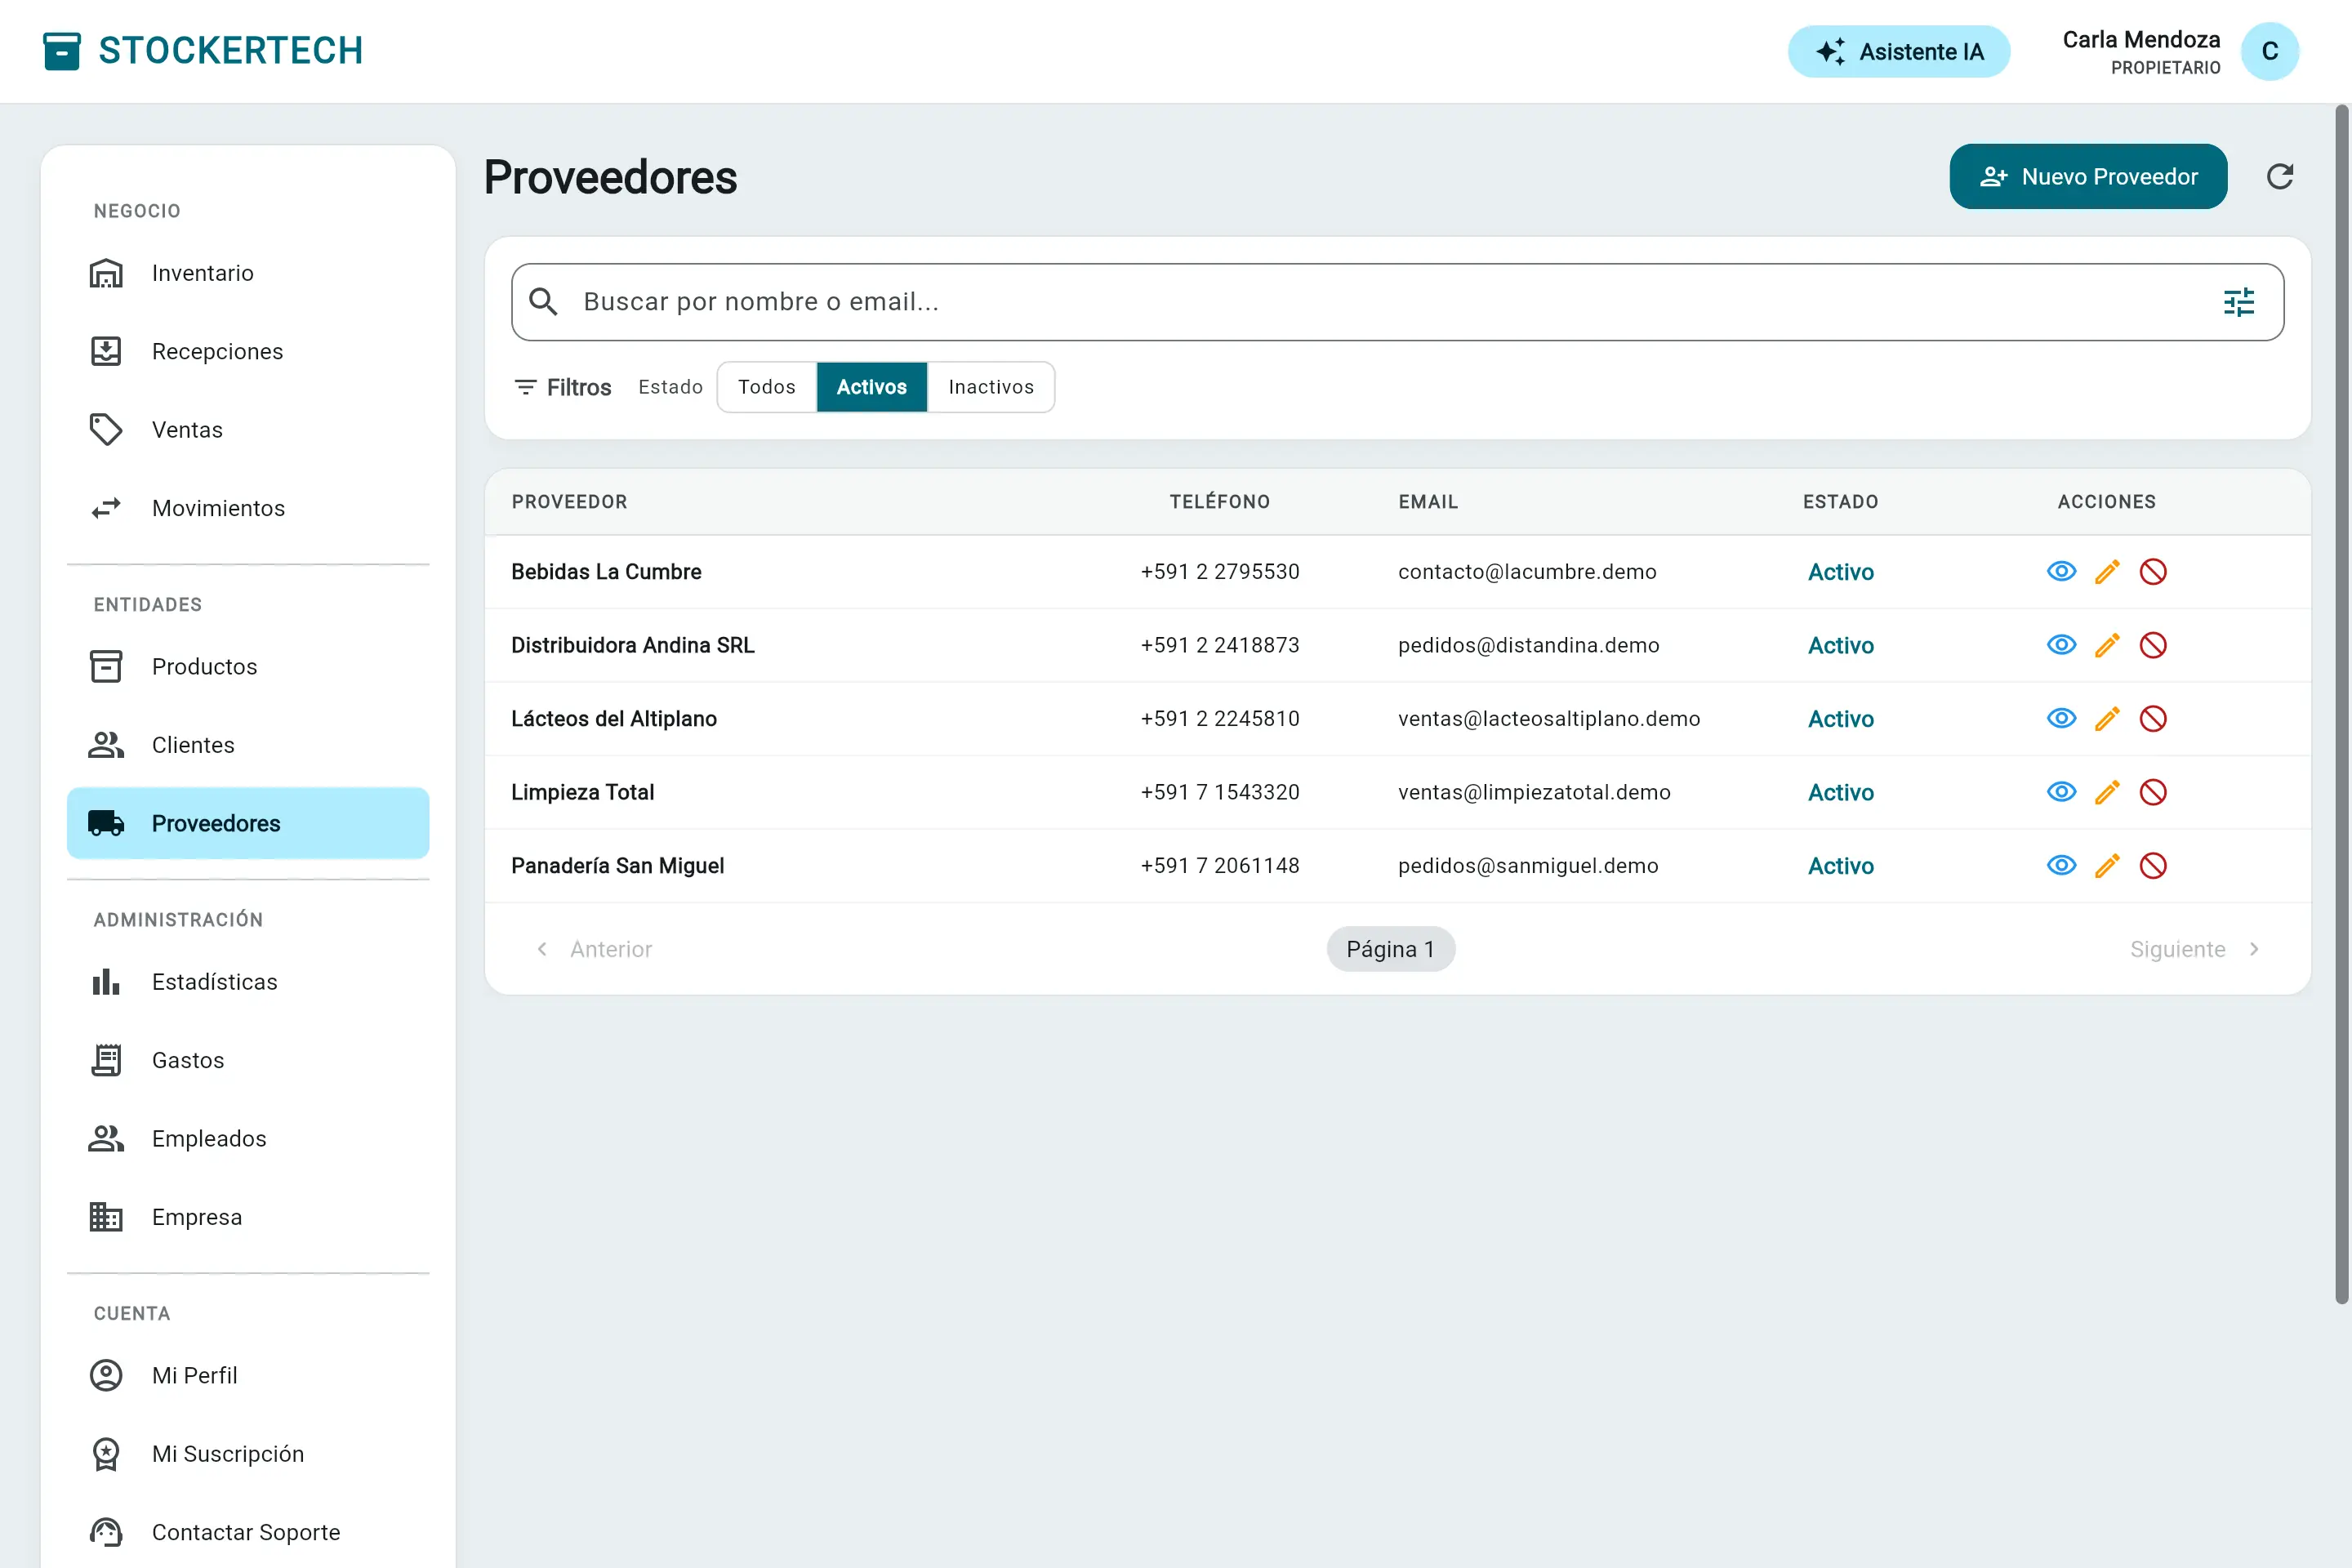Click the STOCKERTECH brand title
Screen dimensions: 2352x1568
(x=230, y=50)
